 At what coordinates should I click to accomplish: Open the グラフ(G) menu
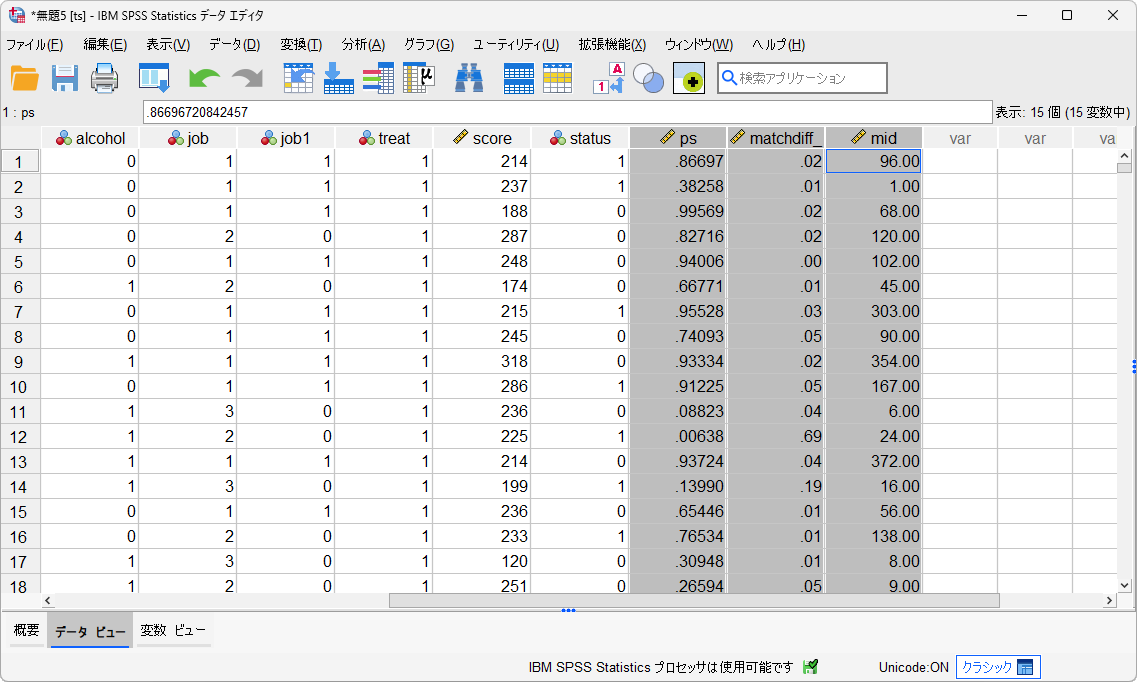point(428,45)
